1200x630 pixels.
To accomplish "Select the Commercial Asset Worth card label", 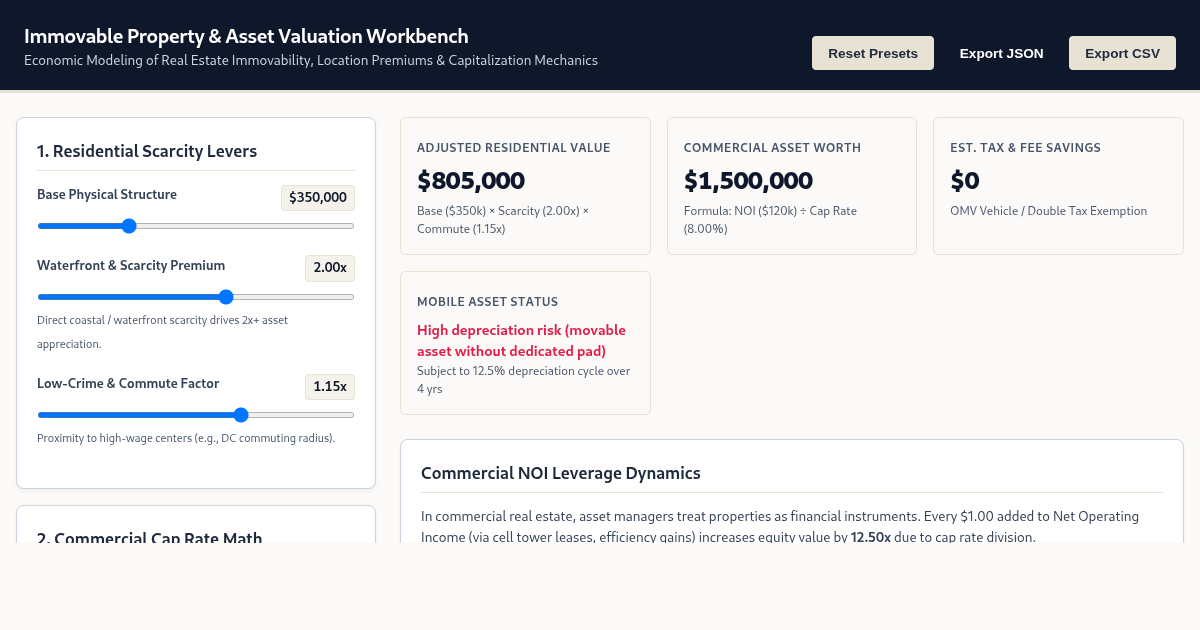I will click(772, 147).
